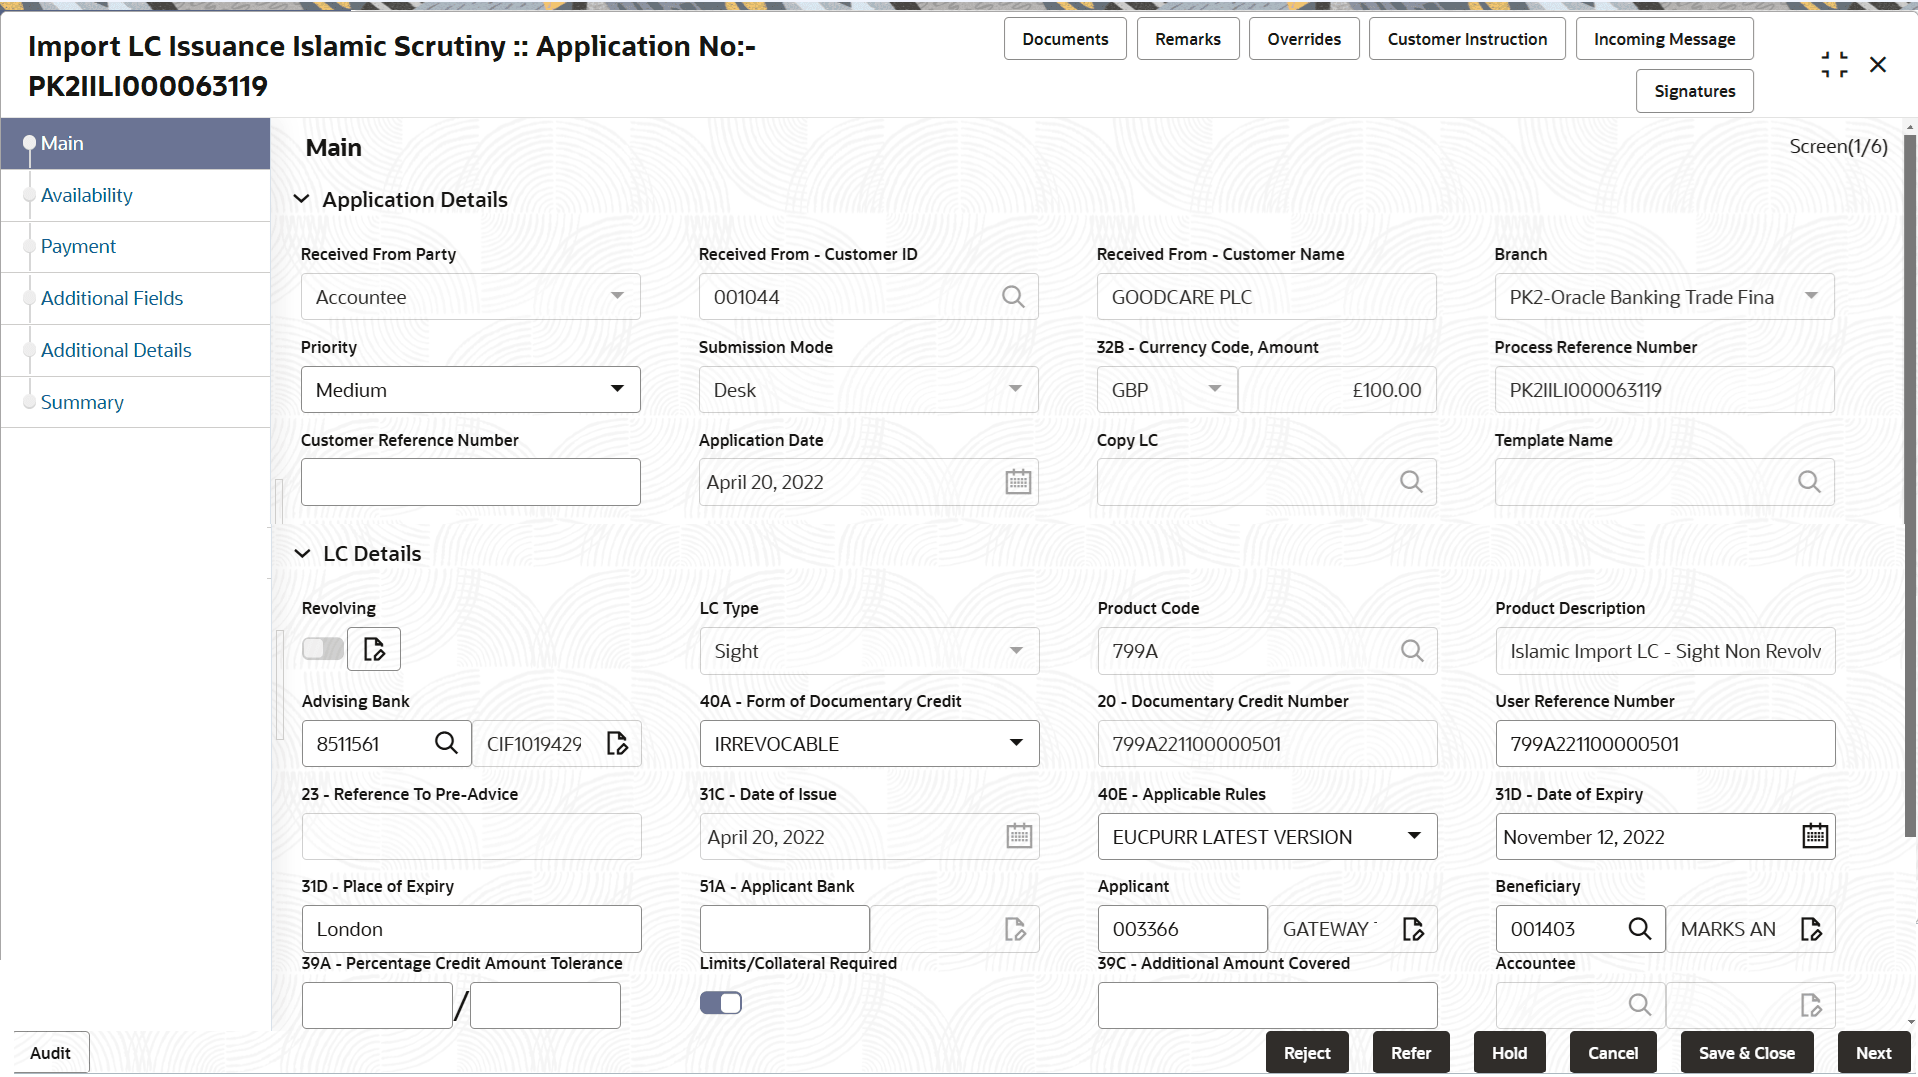The width and height of the screenshot is (1918, 1077).
Task: Click the Customer Reference Number input field
Action: click(x=470, y=482)
